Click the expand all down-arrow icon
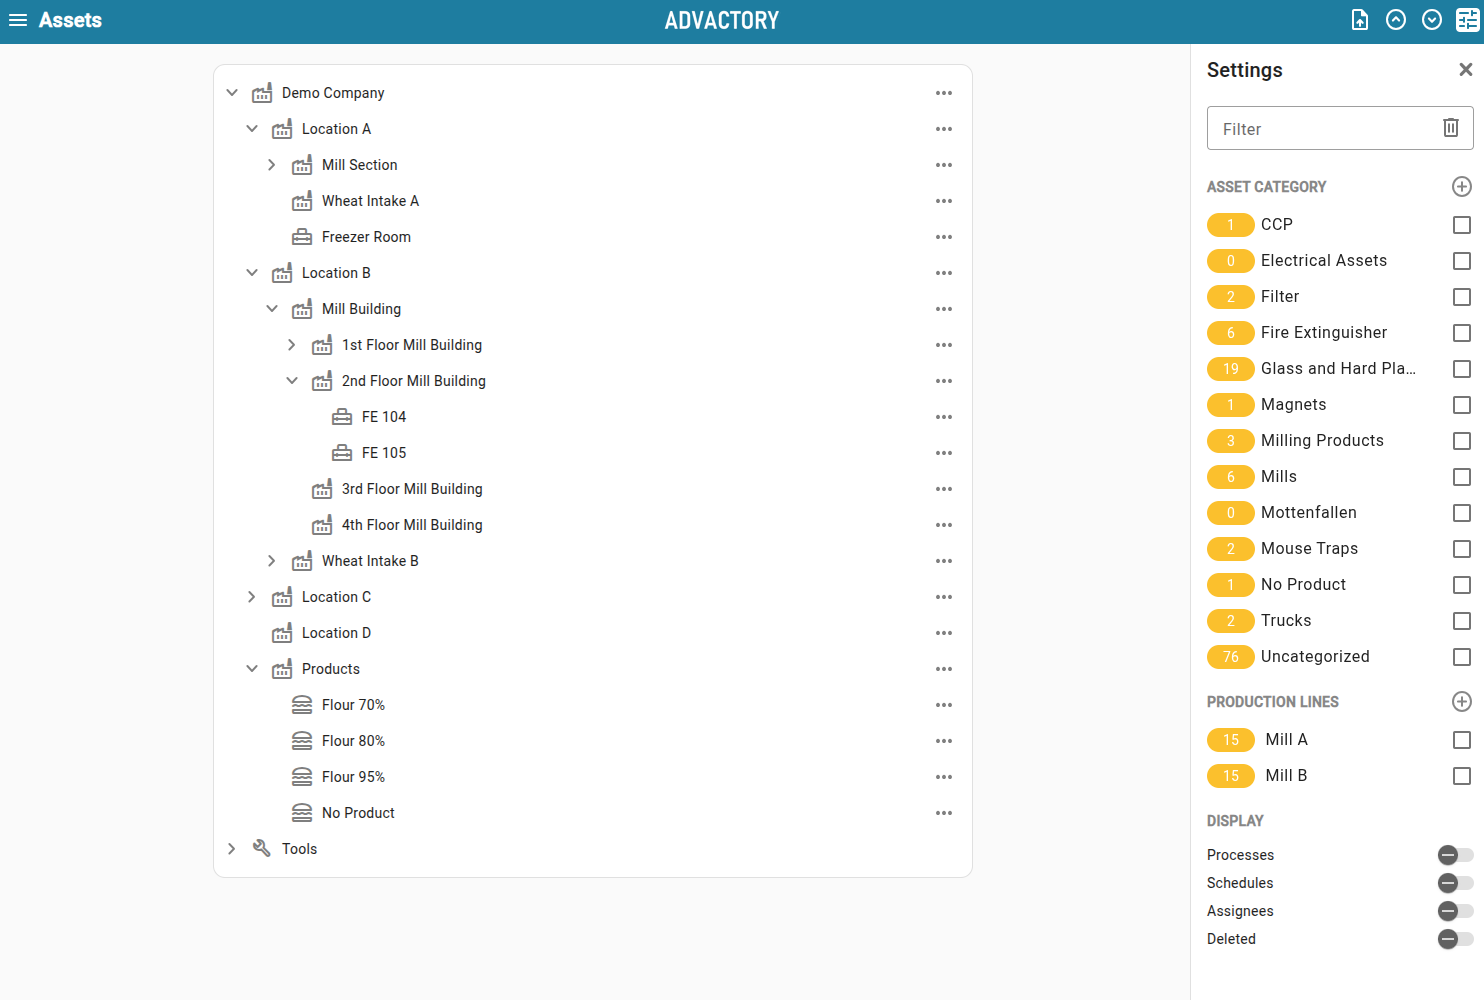This screenshot has width=1484, height=1000. [x=1432, y=20]
